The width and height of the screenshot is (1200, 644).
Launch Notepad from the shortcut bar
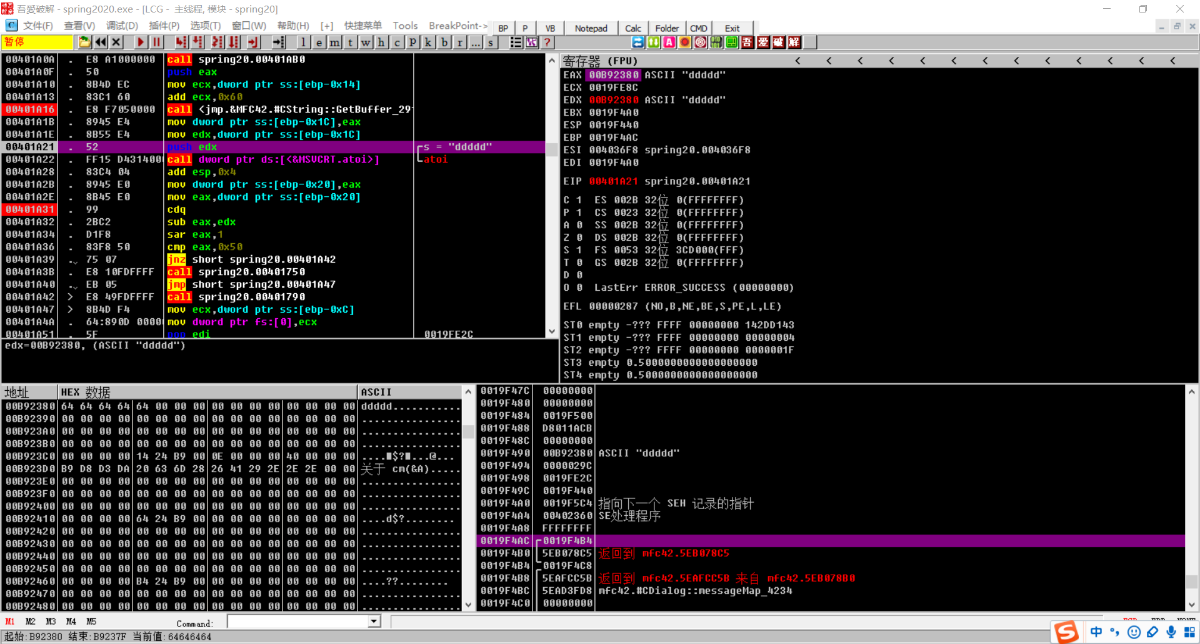point(590,28)
